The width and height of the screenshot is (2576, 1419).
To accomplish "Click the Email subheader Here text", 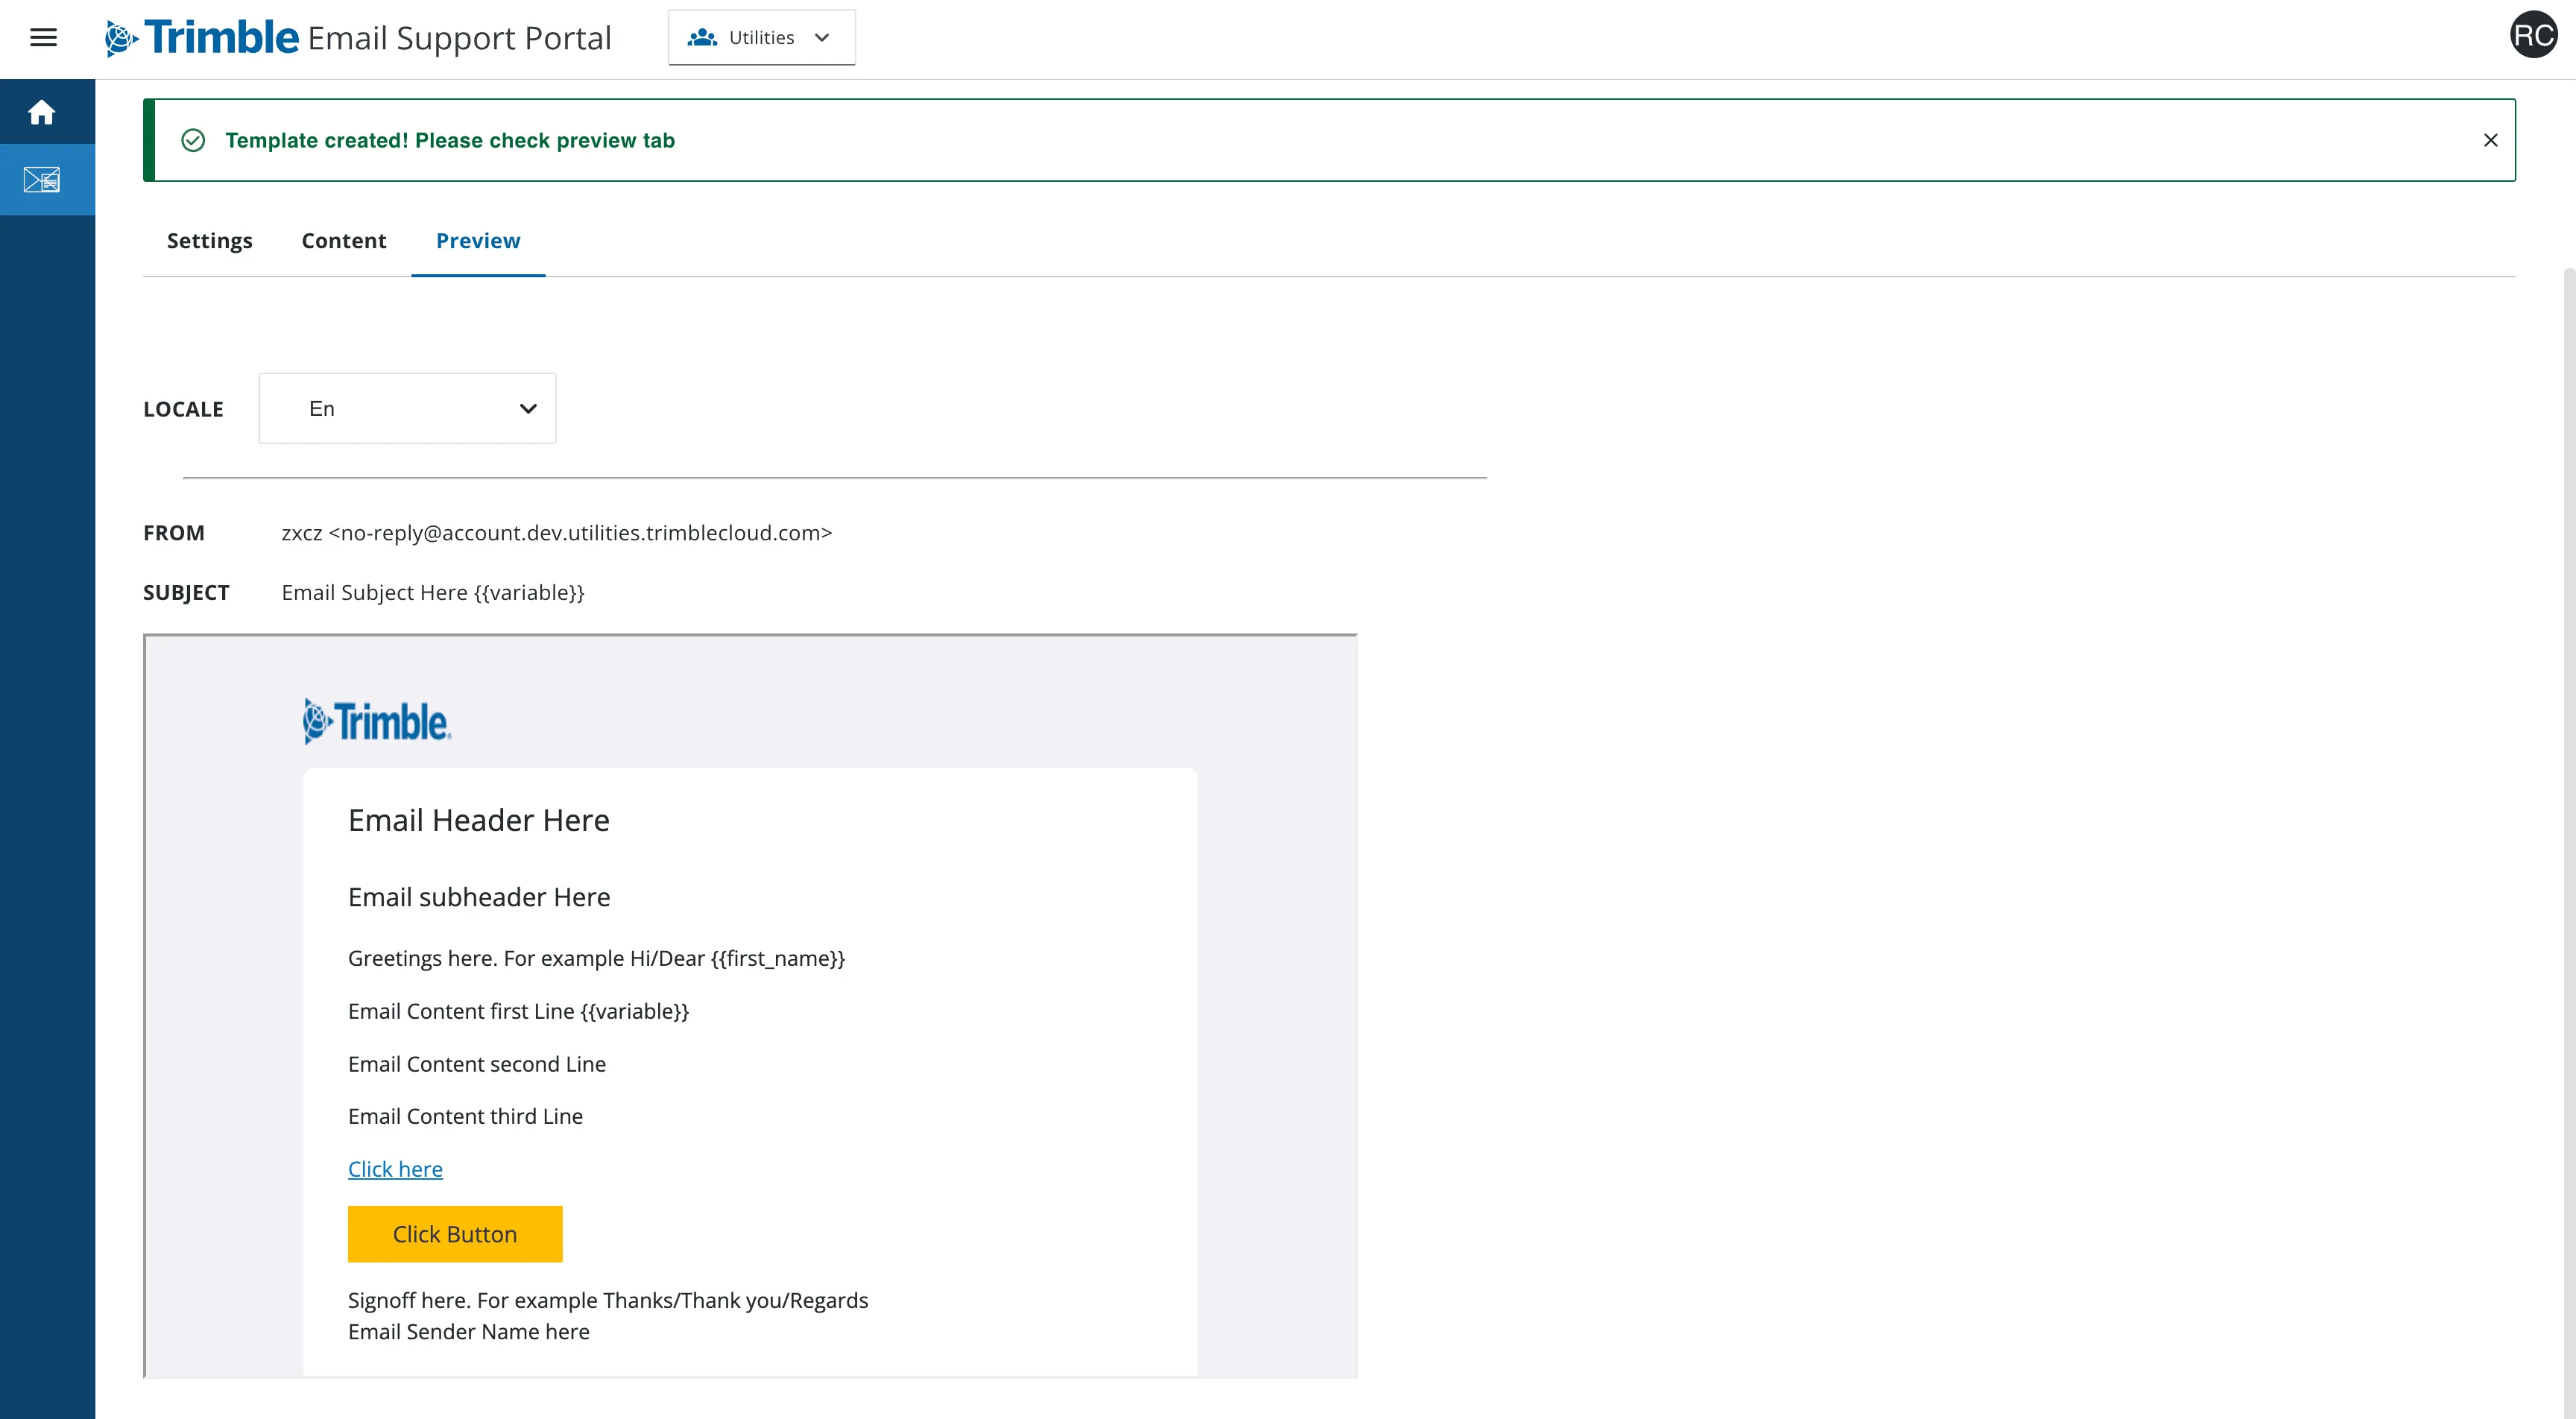I will pyautogui.click(x=479, y=897).
